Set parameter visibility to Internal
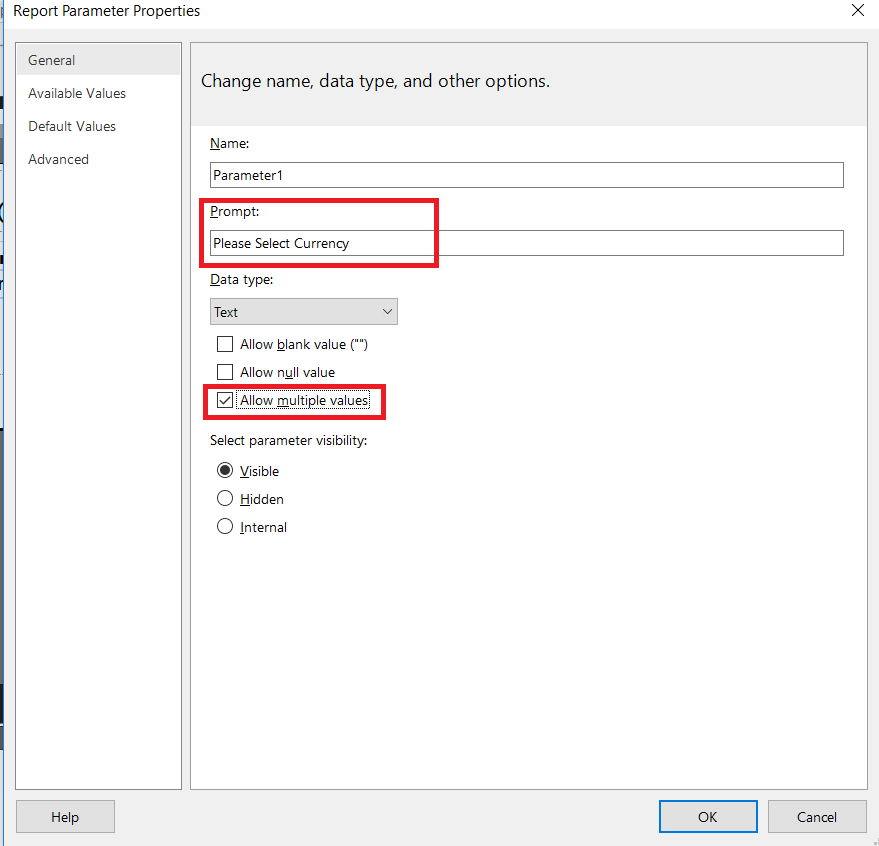Viewport: 879px width, 846px height. click(225, 527)
